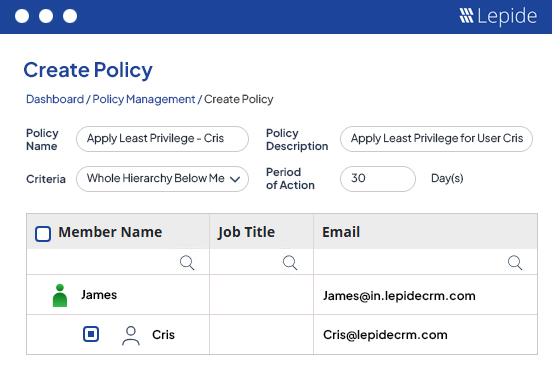Focus the Policy Description input field
The image size is (552, 380).
(x=436, y=139)
